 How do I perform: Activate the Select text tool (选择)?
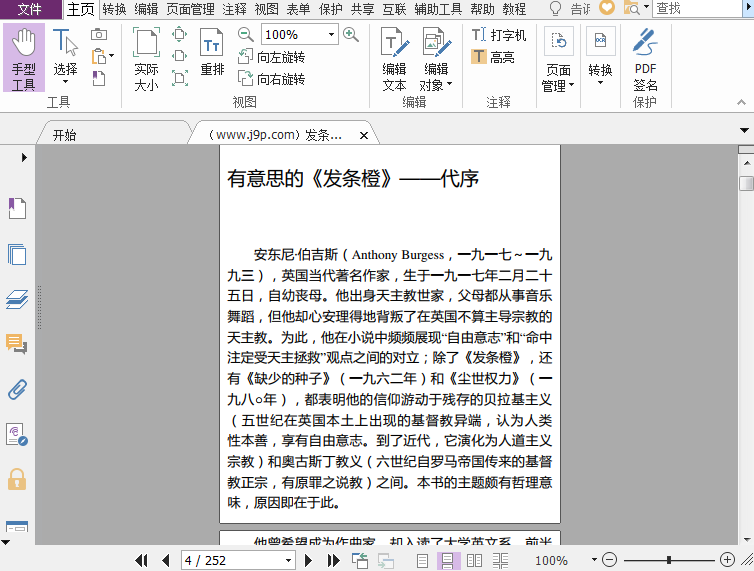[x=65, y=55]
